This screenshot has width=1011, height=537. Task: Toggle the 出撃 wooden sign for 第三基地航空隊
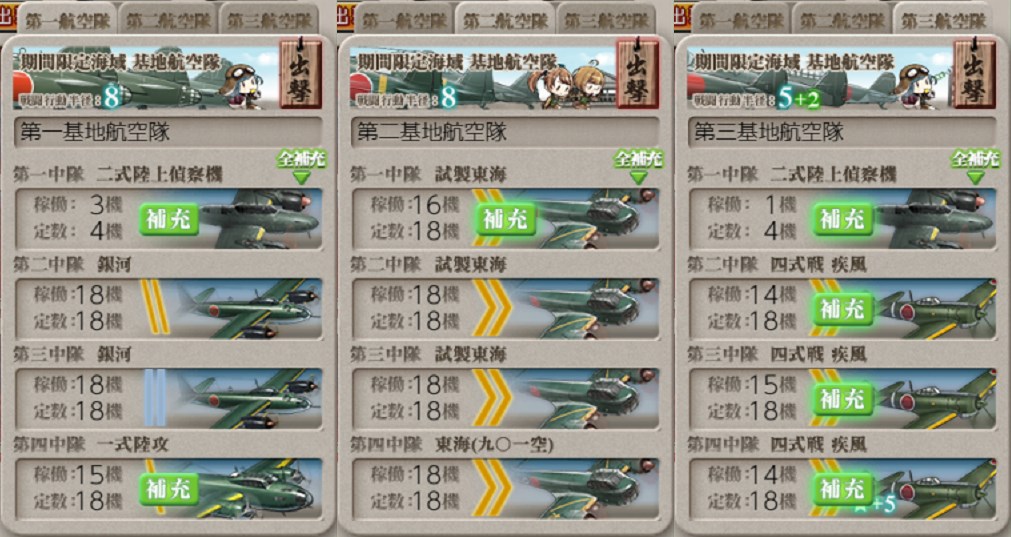pyautogui.click(x=974, y=74)
